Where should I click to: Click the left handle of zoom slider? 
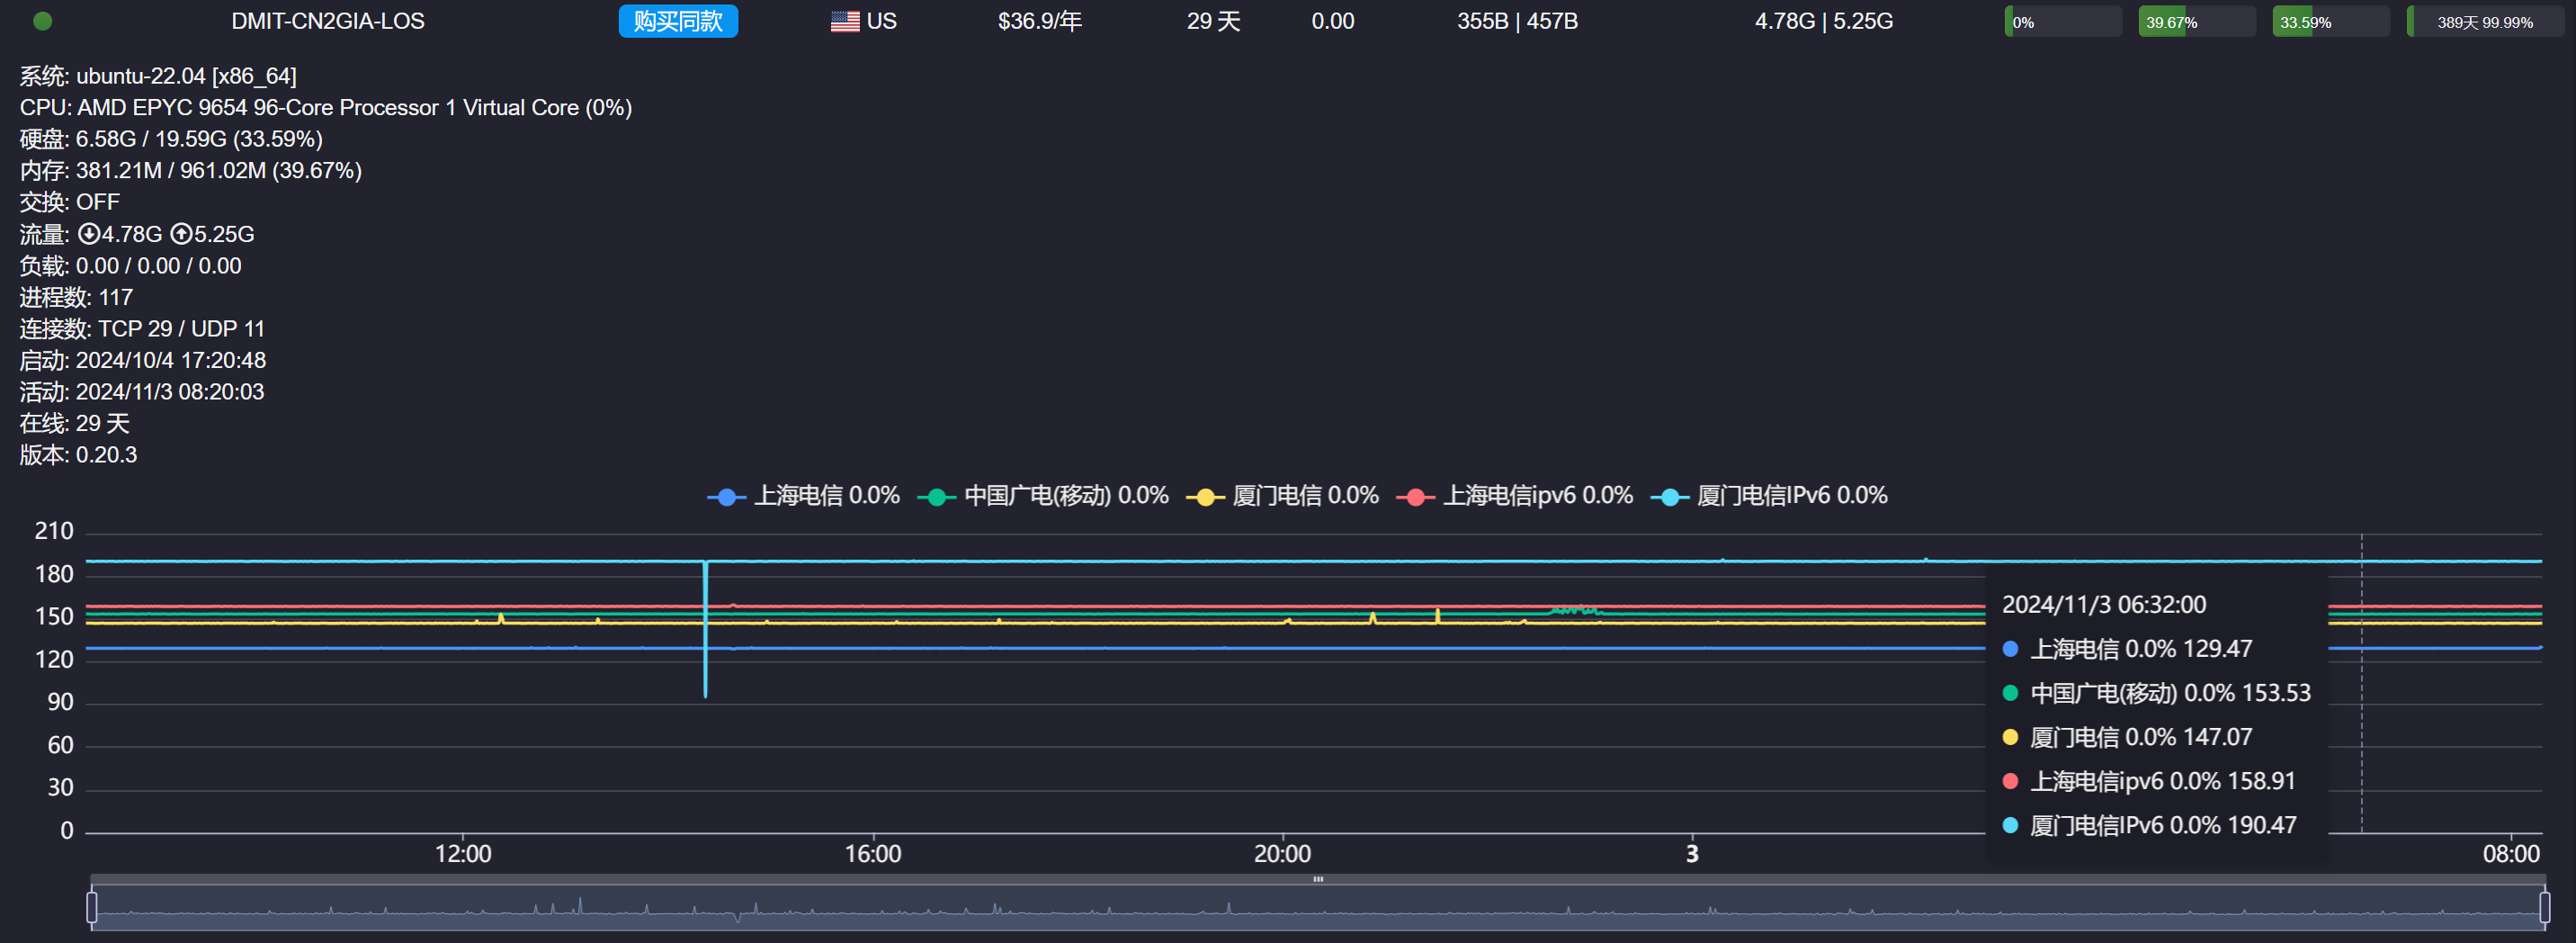coord(92,907)
